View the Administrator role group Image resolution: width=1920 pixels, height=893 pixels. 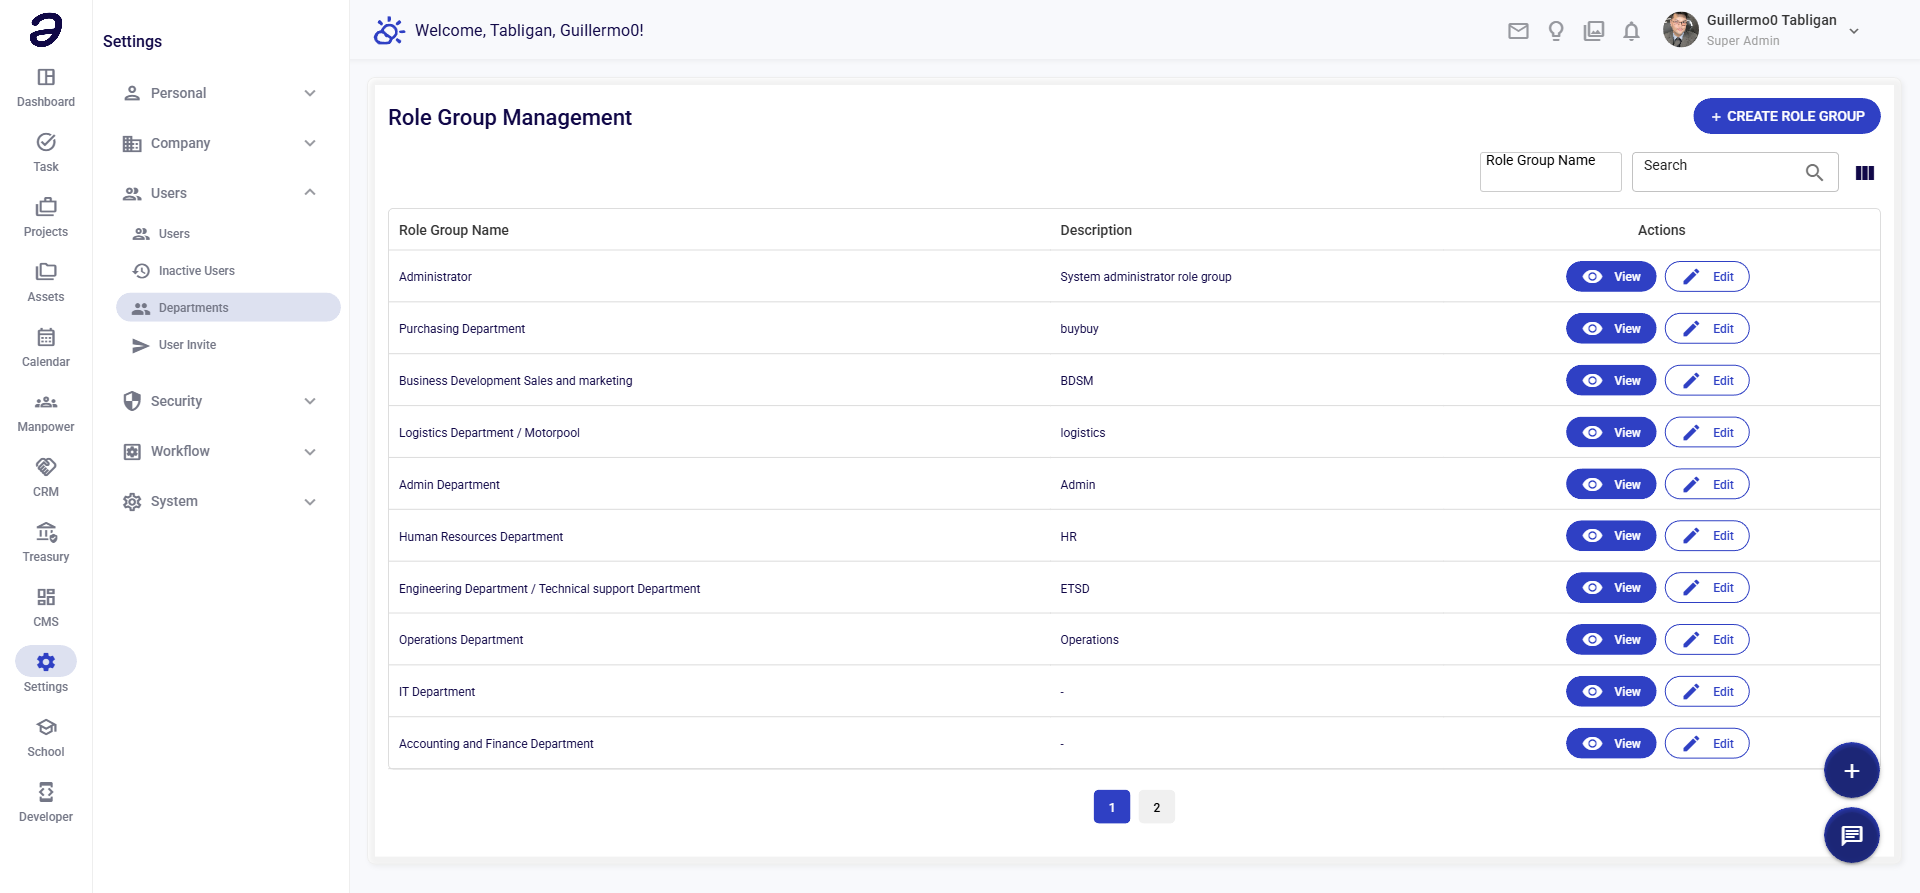[x=1611, y=277]
